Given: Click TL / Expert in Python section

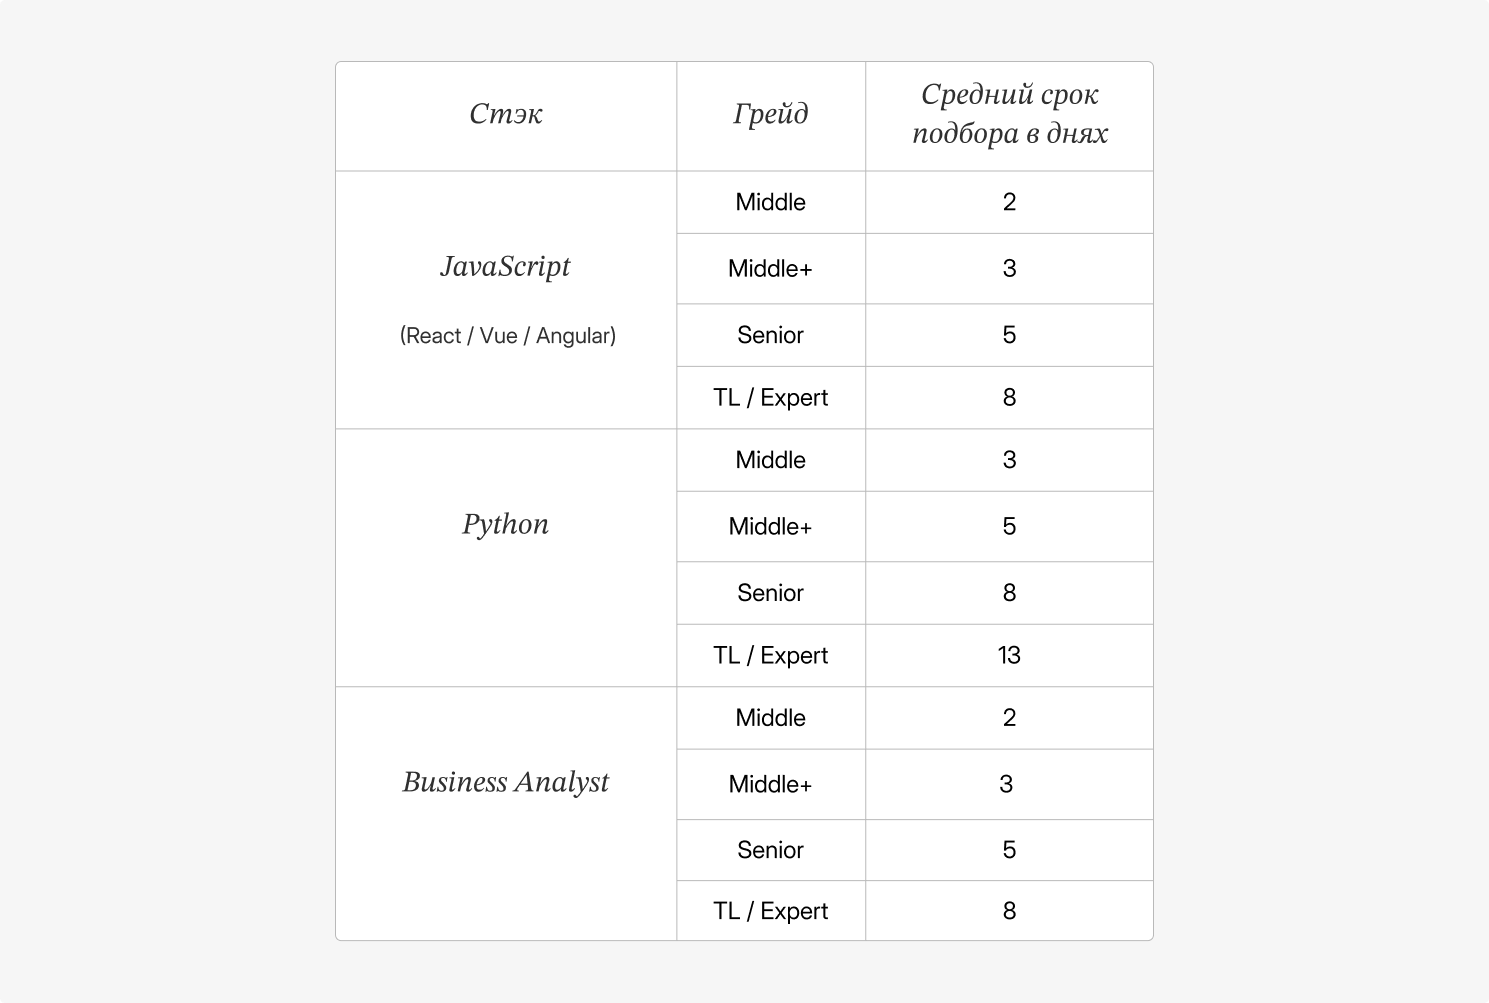Looking at the screenshot, I should [771, 656].
